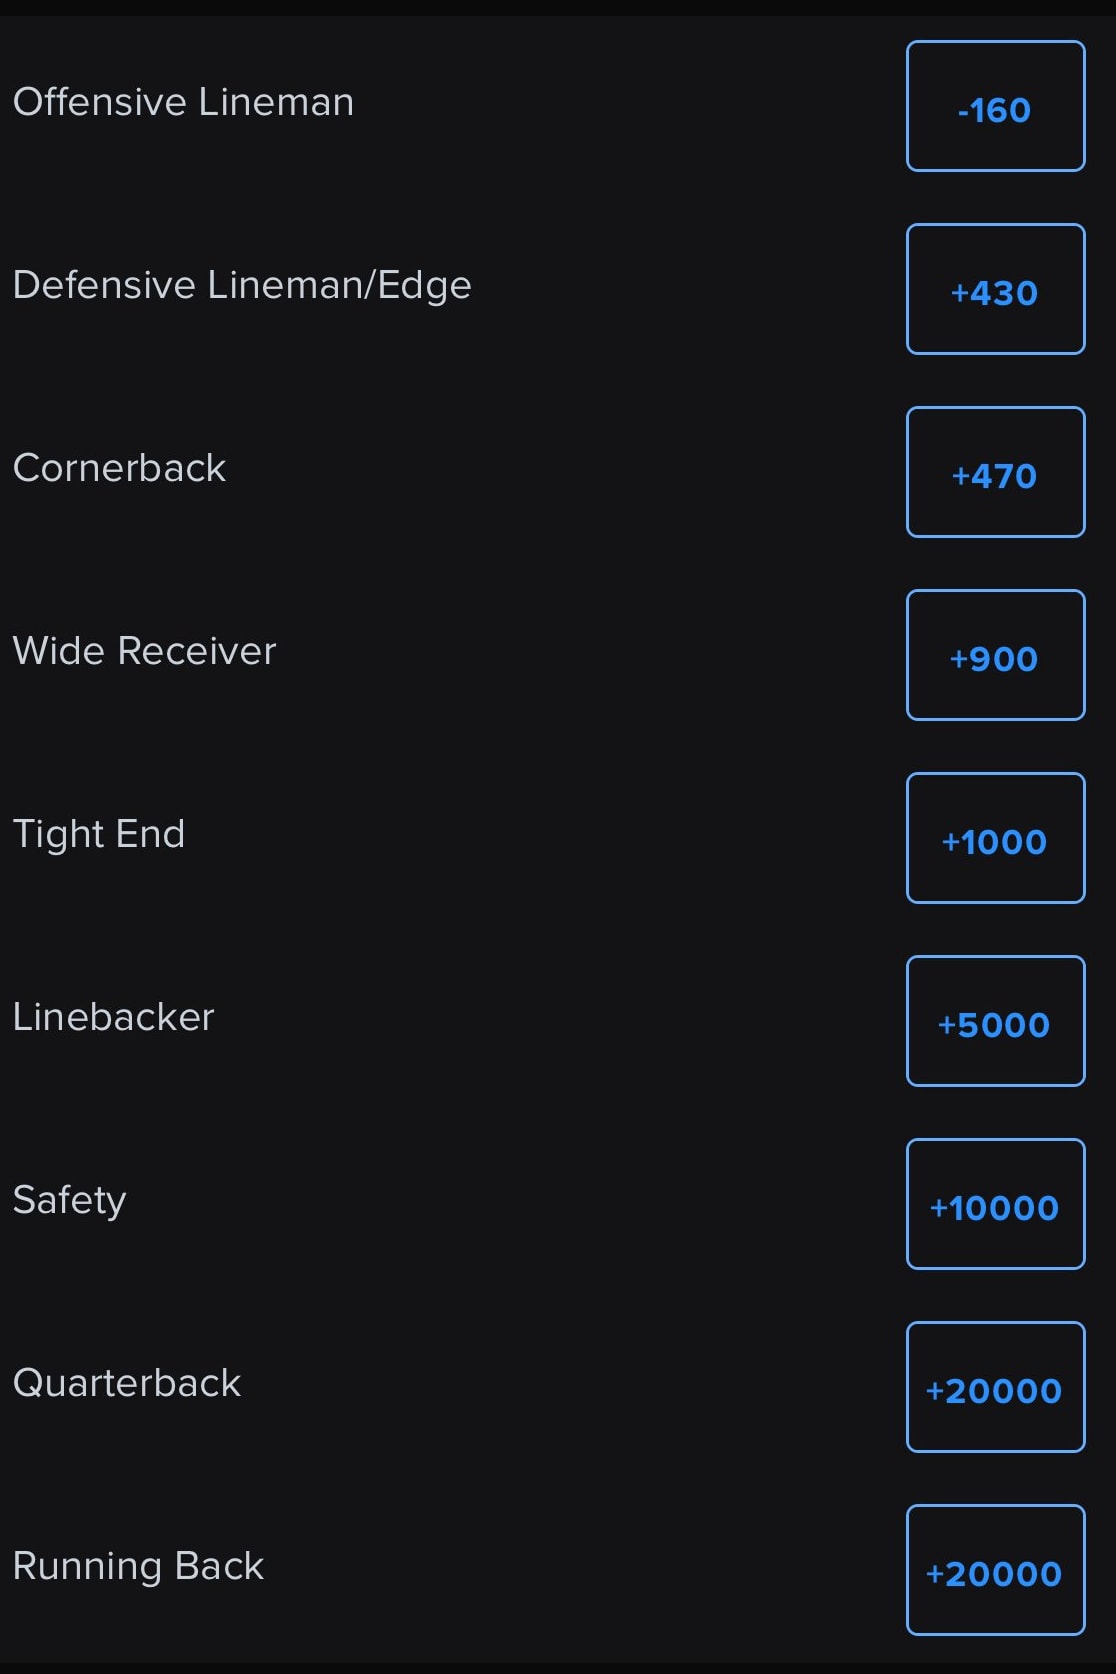Select the Running Back +20000 odds

(x=995, y=1570)
